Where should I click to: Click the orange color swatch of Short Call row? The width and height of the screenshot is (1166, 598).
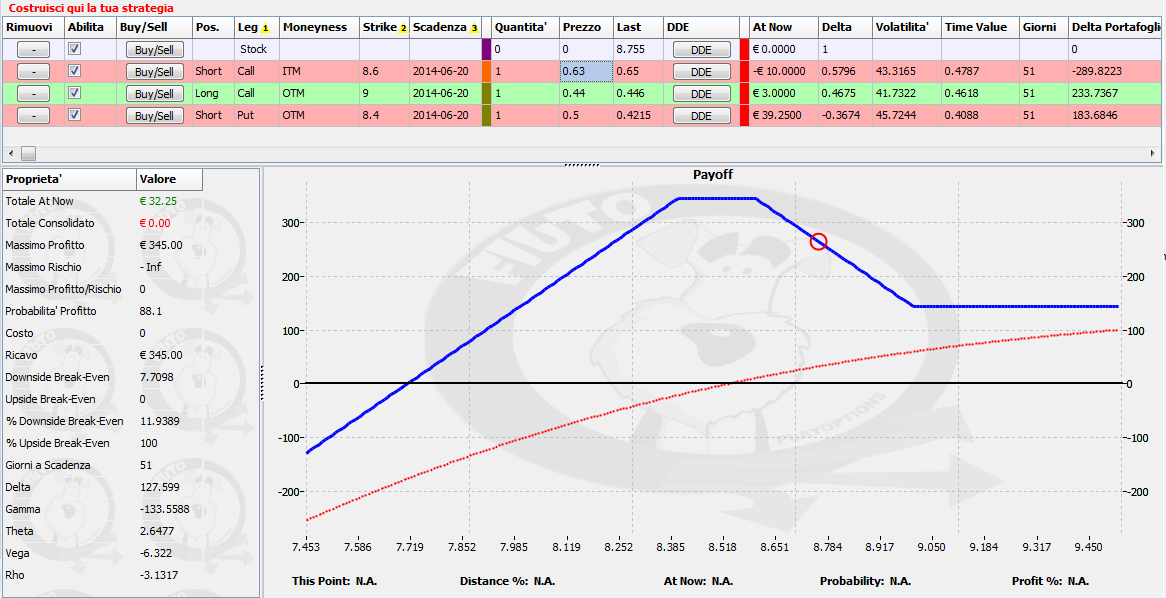[x=487, y=71]
